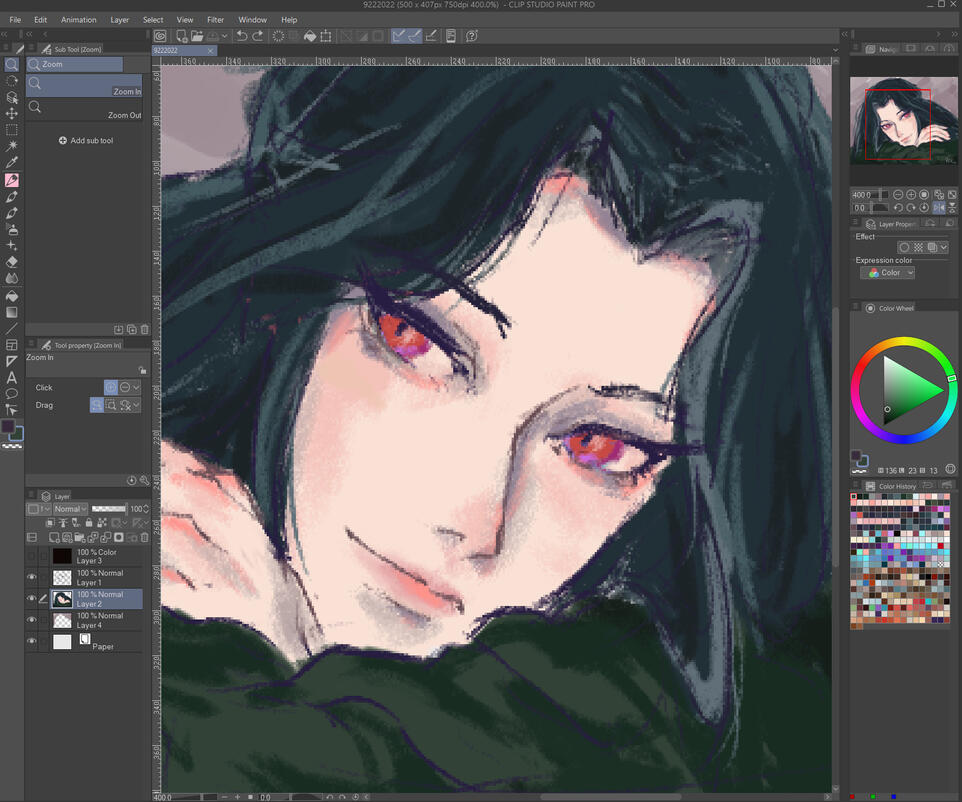Select the Auto select magic wand tool
This screenshot has width=962, height=802.
point(12,146)
